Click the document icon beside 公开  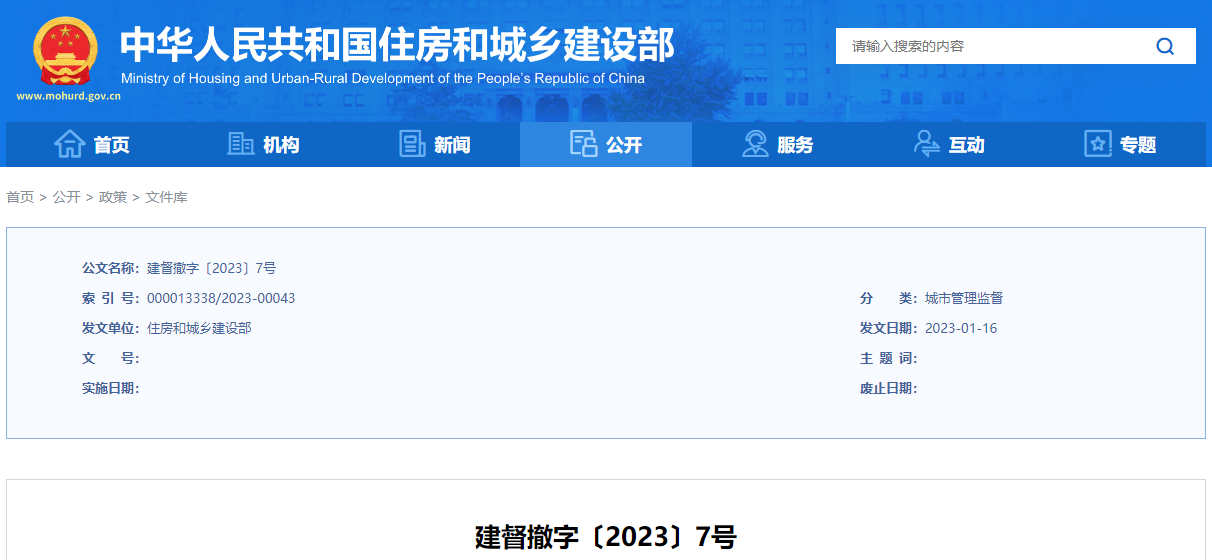coord(583,144)
